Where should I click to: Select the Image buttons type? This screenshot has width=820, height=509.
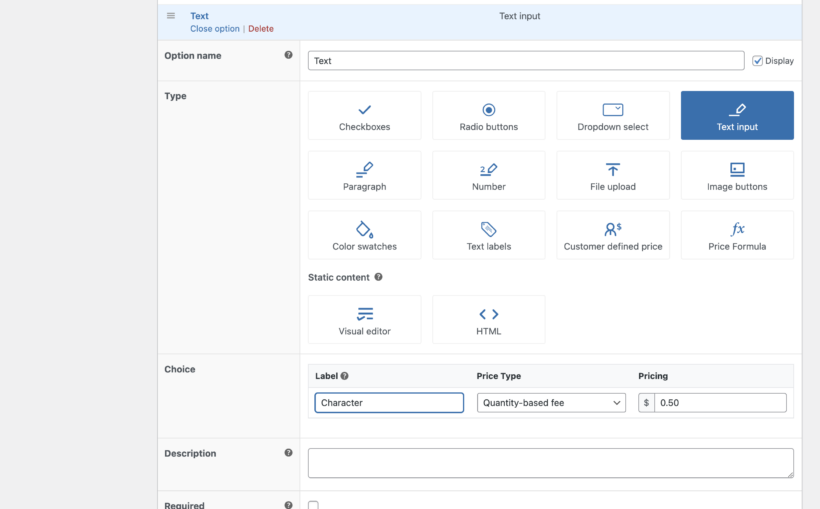click(737, 176)
